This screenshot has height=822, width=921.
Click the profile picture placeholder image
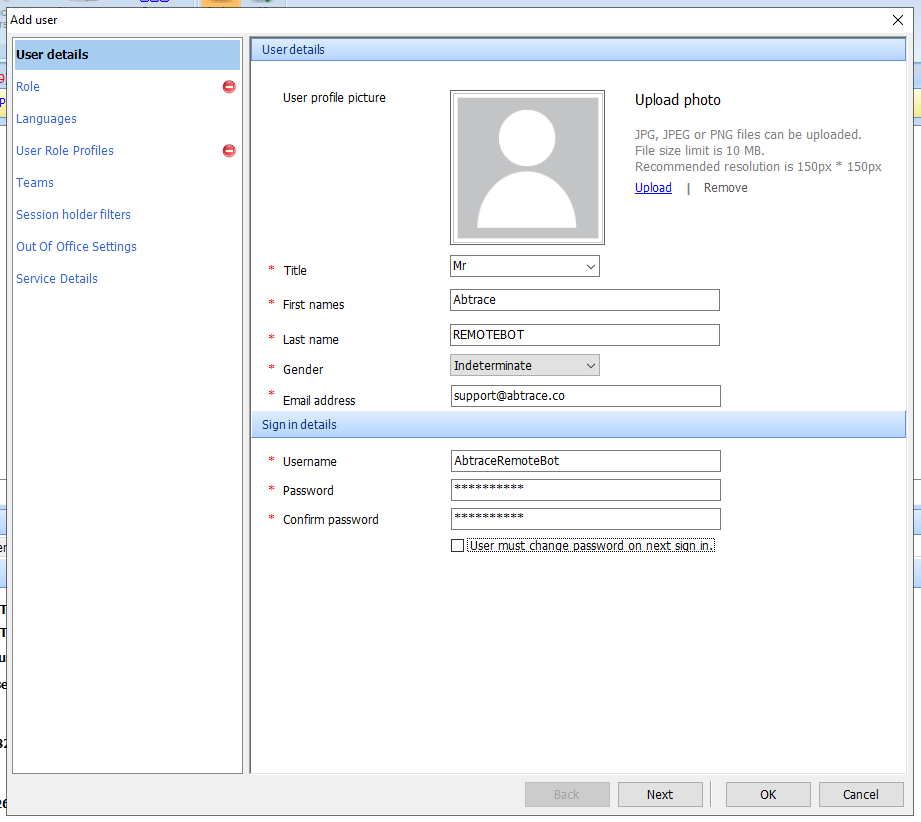coord(527,166)
